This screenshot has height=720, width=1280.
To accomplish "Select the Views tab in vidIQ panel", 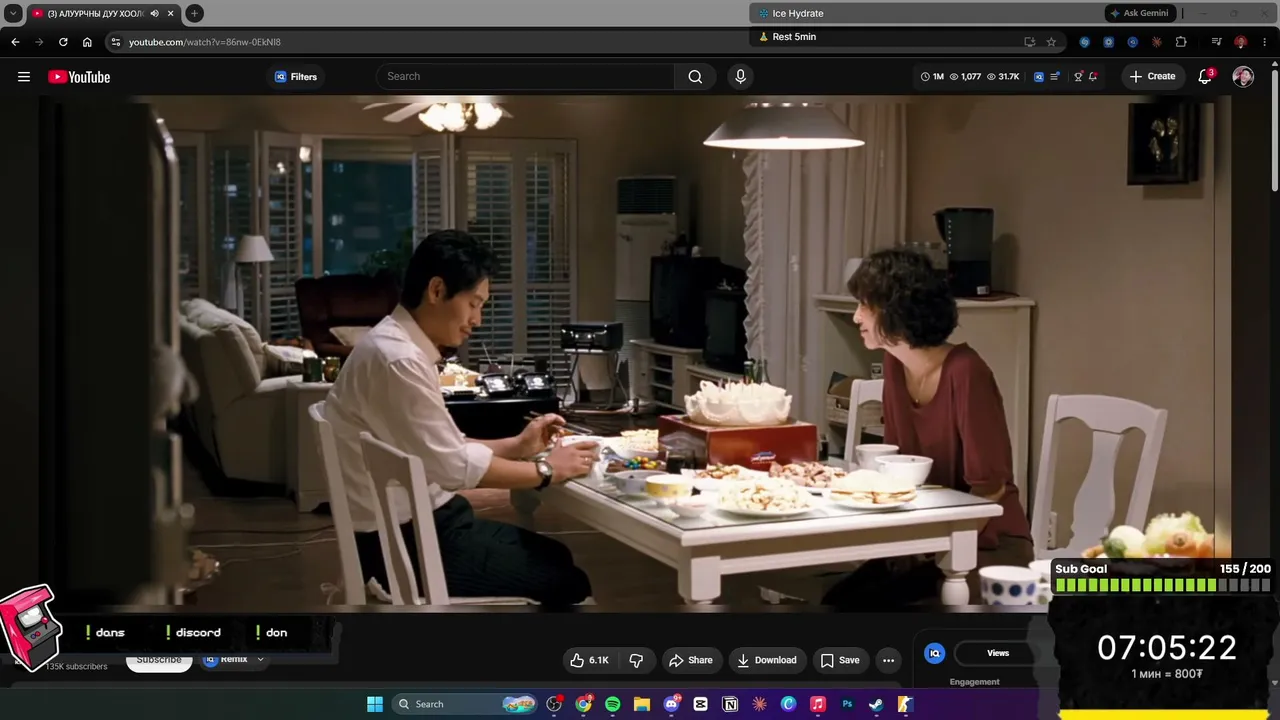I will pos(998,653).
